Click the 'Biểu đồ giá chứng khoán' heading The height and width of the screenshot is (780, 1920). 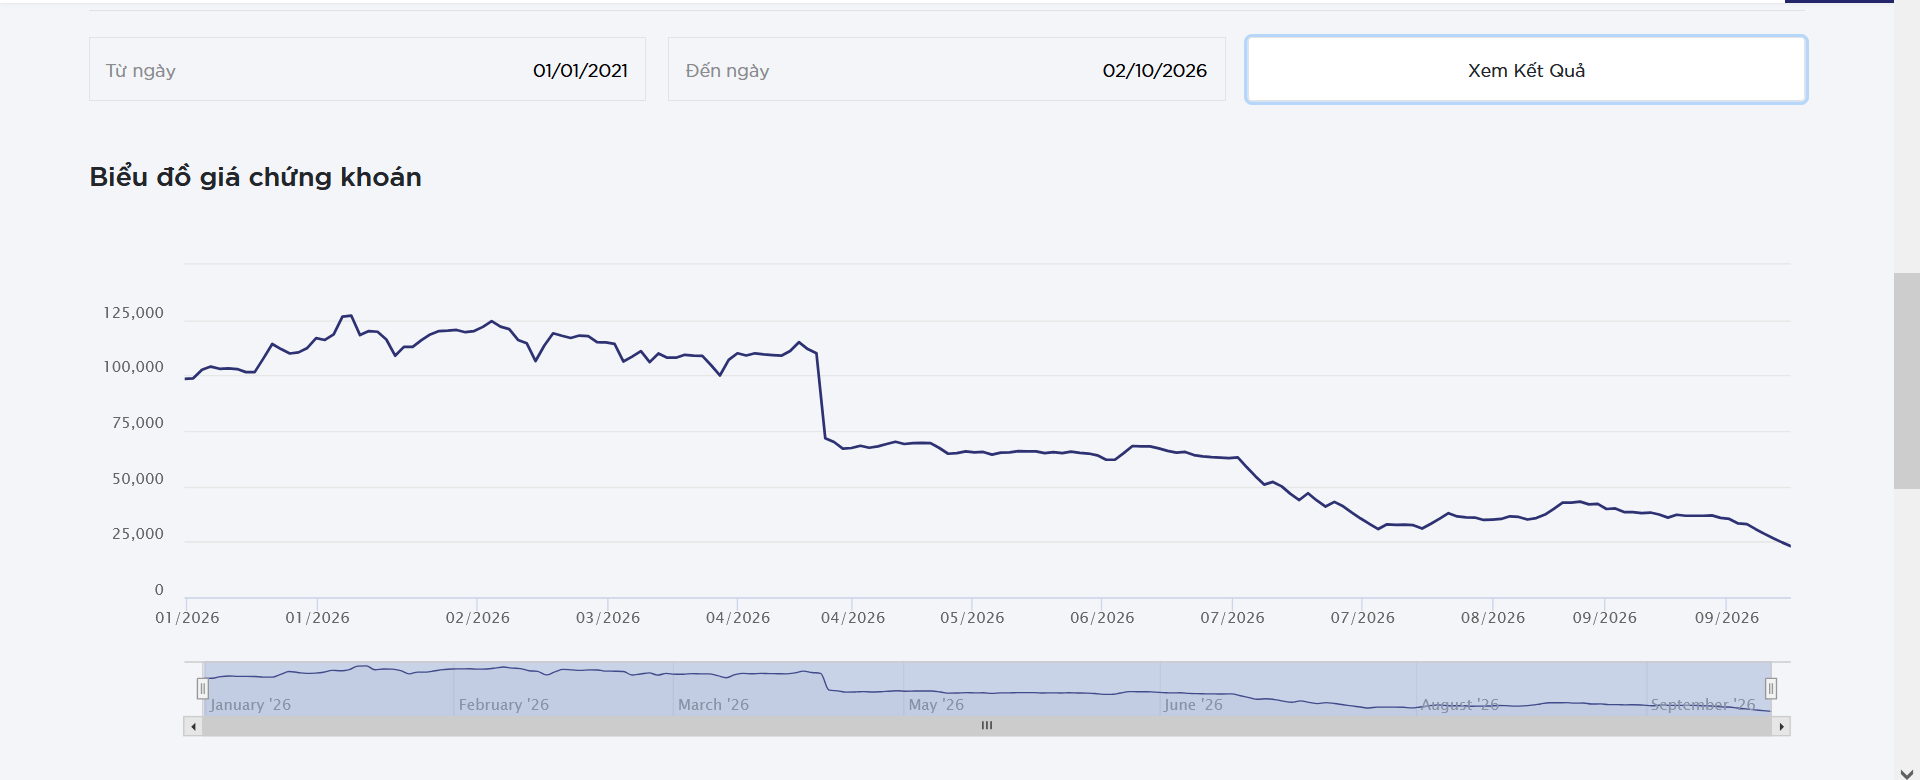tap(256, 177)
